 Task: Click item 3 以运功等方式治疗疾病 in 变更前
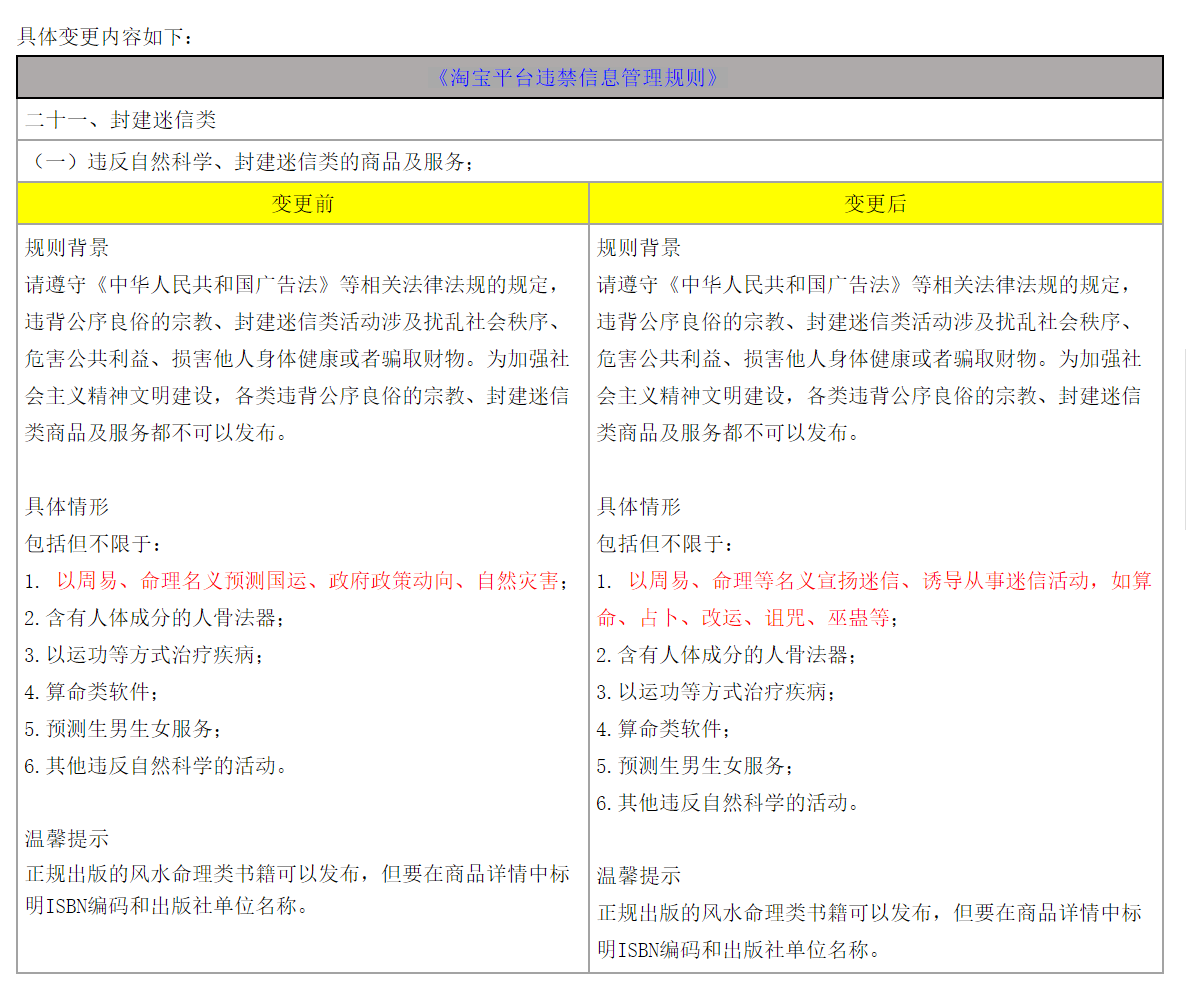coord(144,654)
